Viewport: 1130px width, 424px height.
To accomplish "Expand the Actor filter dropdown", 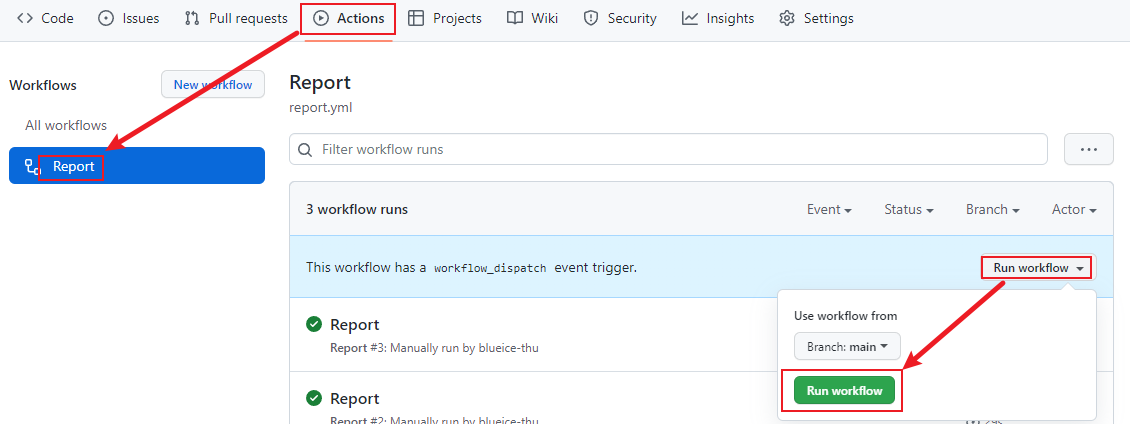I will coord(1074,210).
